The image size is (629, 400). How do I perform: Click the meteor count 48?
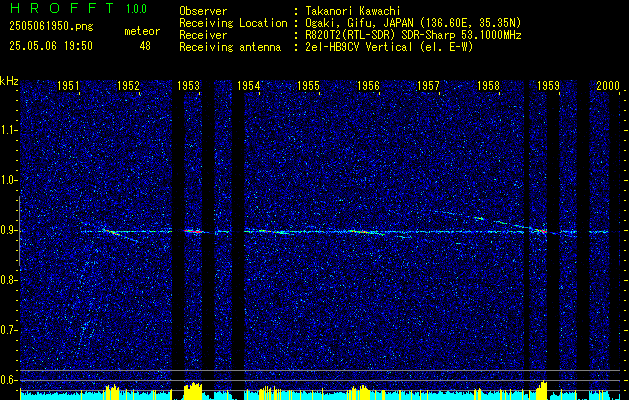145,46
